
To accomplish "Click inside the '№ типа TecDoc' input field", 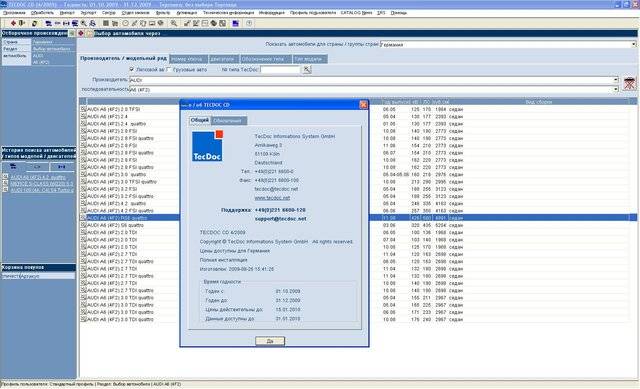I will [x=280, y=70].
